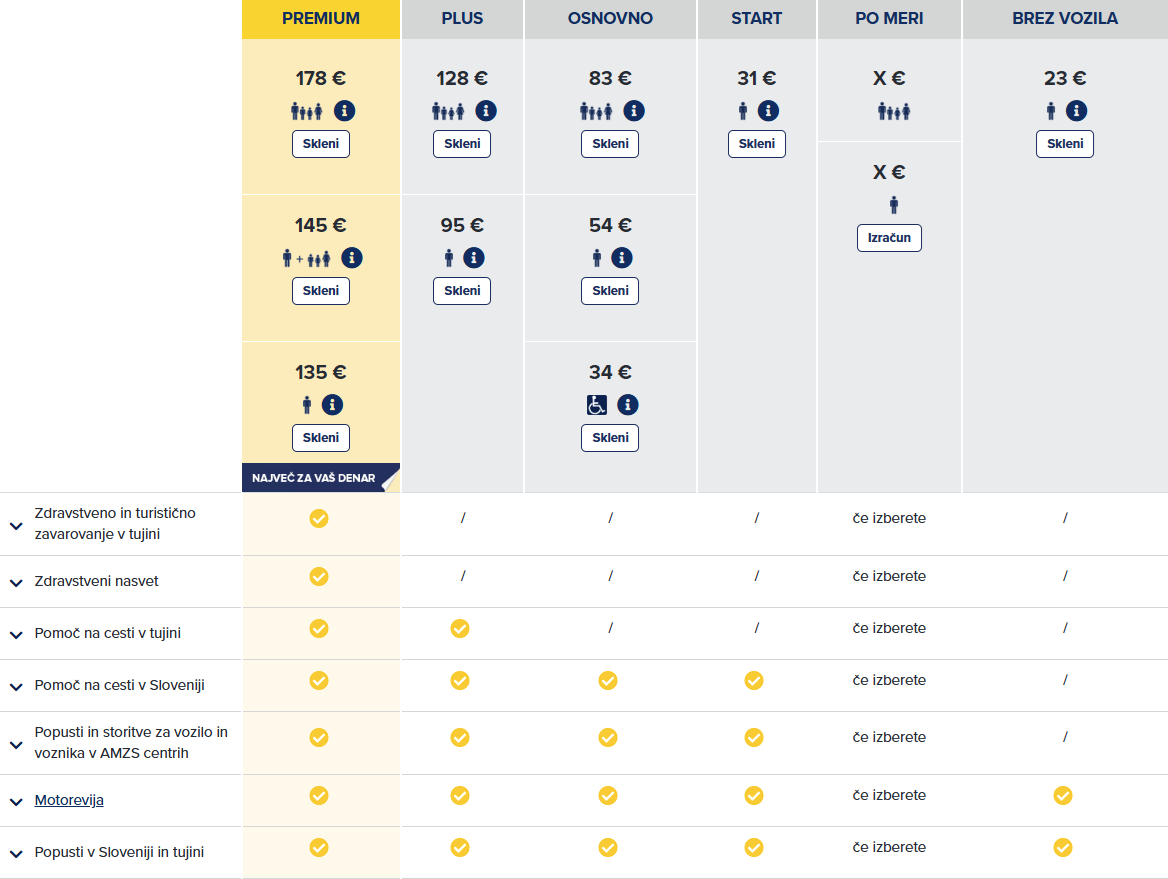1168x879 pixels.
Task: Click info icon for Brez vozila 23 €
Action: point(1076,111)
